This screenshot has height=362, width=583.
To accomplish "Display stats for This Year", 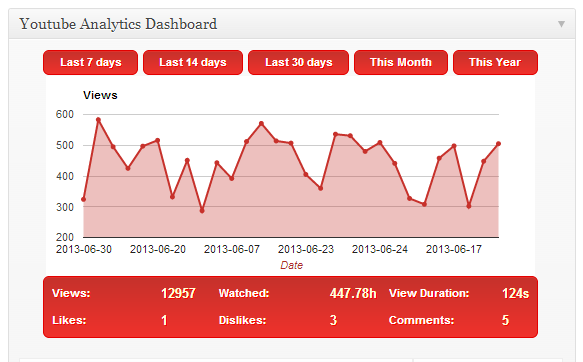I will pyautogui.click(x=495, y=62).
